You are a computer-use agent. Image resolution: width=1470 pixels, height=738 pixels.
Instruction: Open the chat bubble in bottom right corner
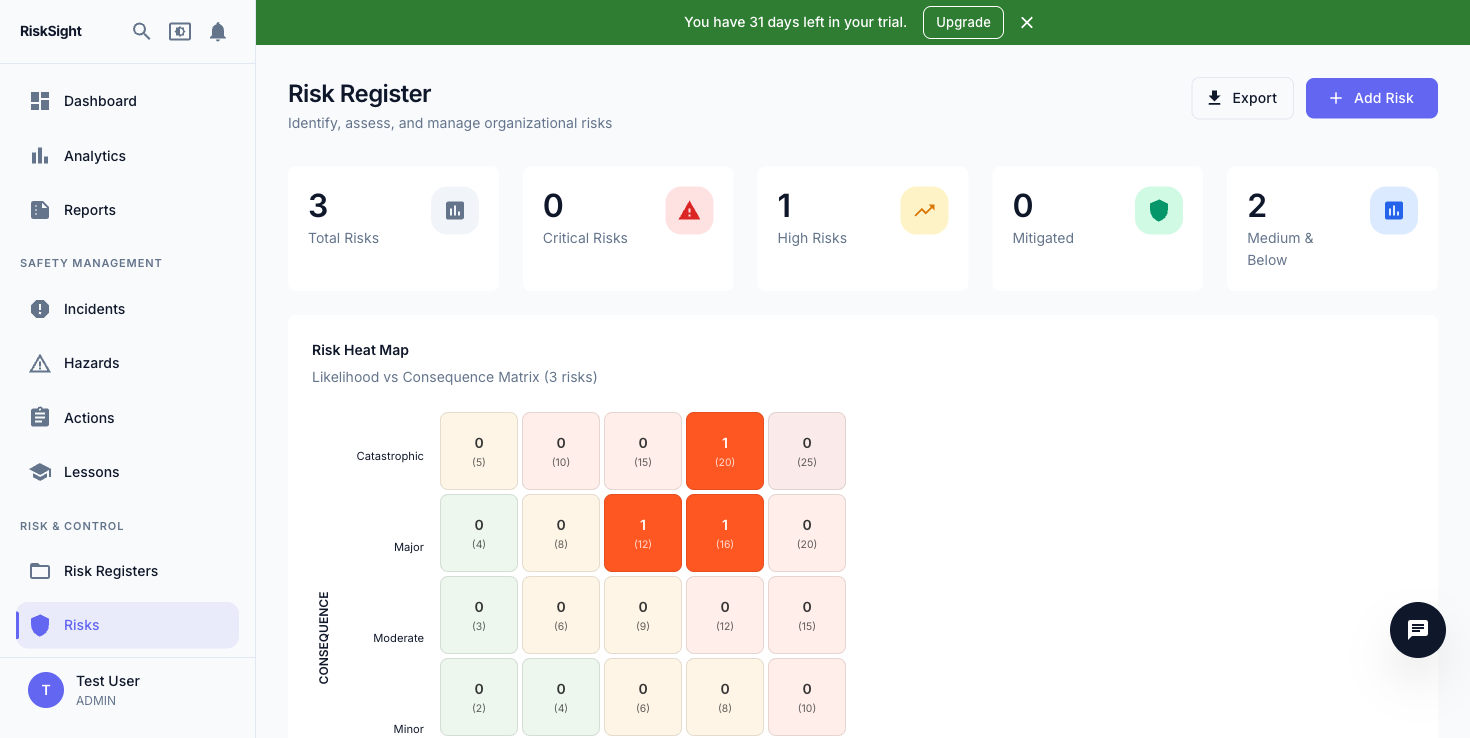(x=1418, y=630)
